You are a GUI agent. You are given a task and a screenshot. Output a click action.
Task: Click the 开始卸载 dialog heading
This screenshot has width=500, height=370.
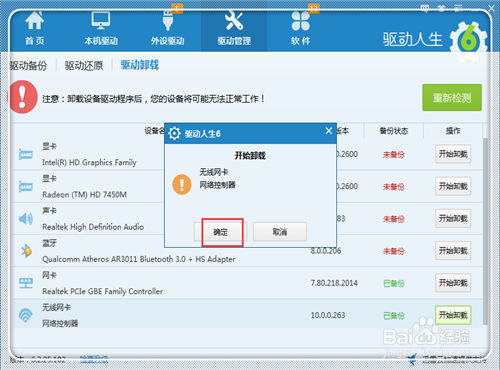[250, 155]
